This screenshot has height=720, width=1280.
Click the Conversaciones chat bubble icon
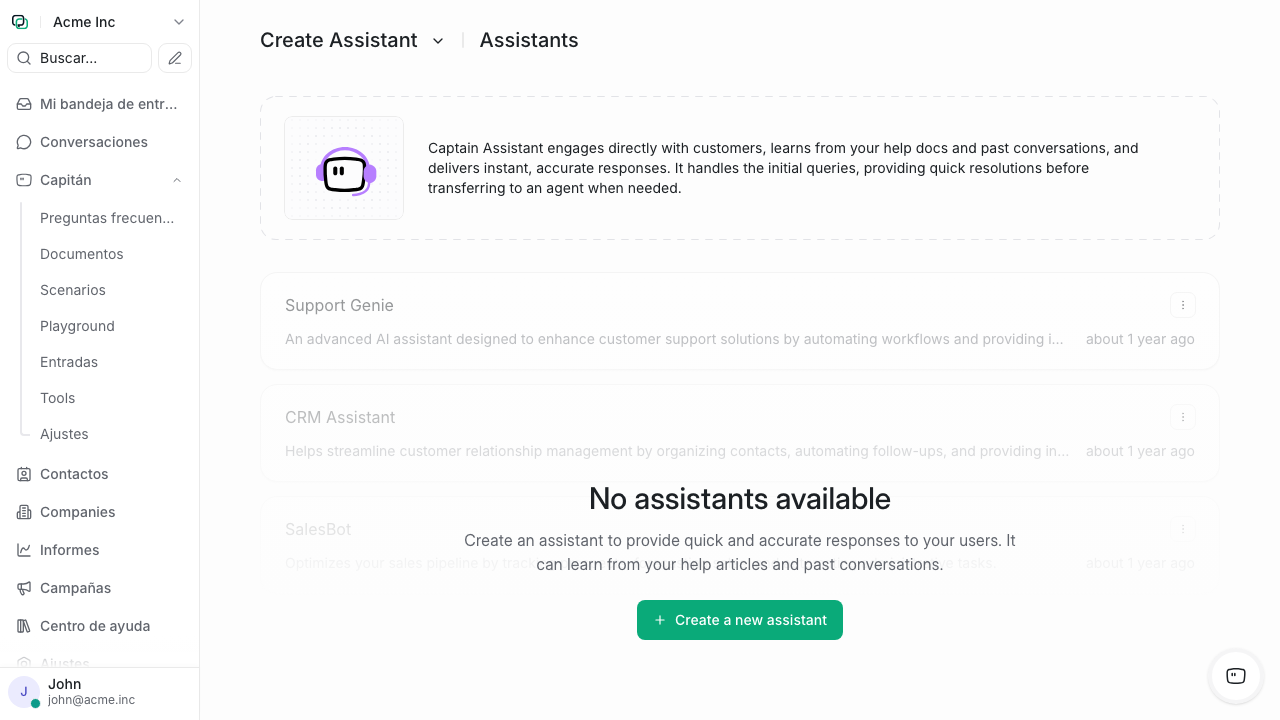24,142
